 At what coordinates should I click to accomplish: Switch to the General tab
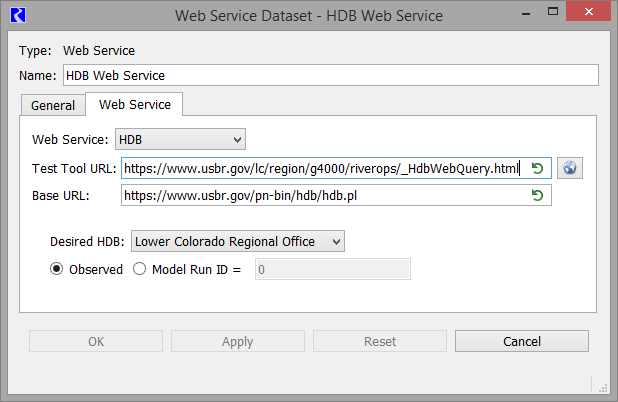click(53, 105)
